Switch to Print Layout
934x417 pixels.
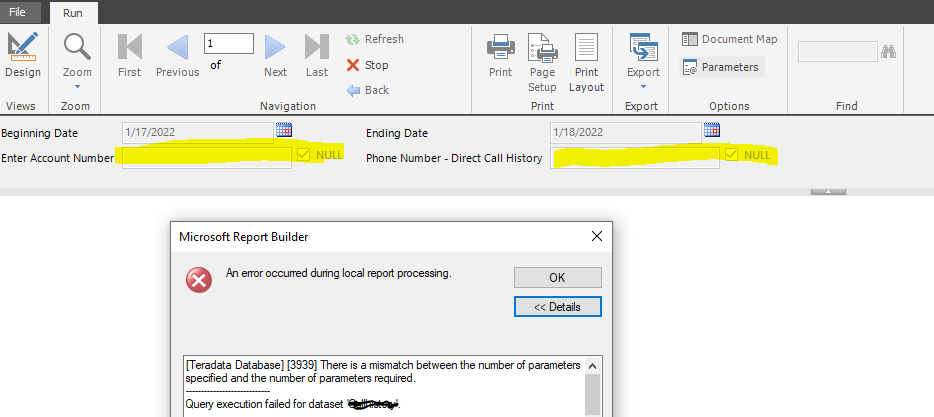point(586,63)
